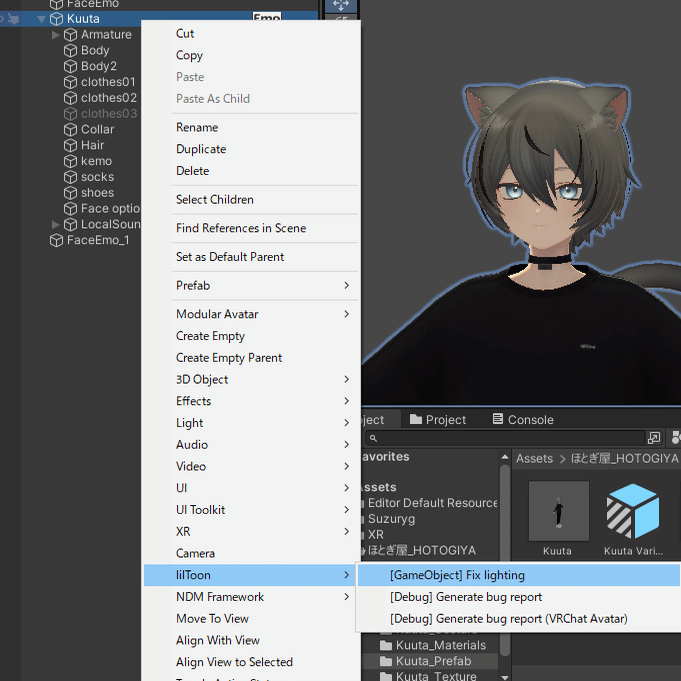Expand the LocalSound node
The height and width of the screenshot is (681, 681).
click(x=55, y=225)
